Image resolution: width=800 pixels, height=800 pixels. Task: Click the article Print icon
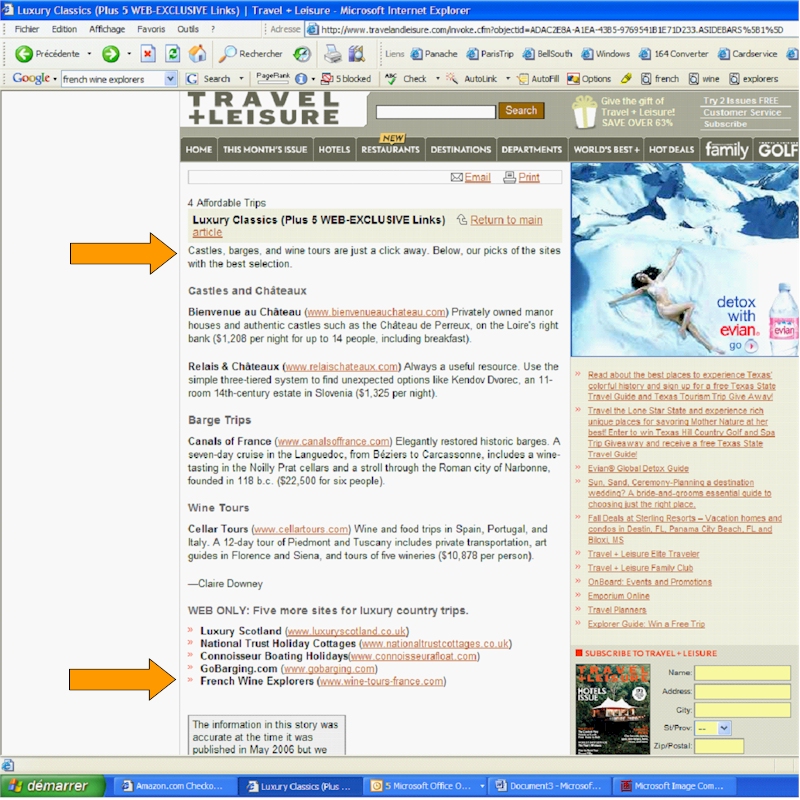509,177
